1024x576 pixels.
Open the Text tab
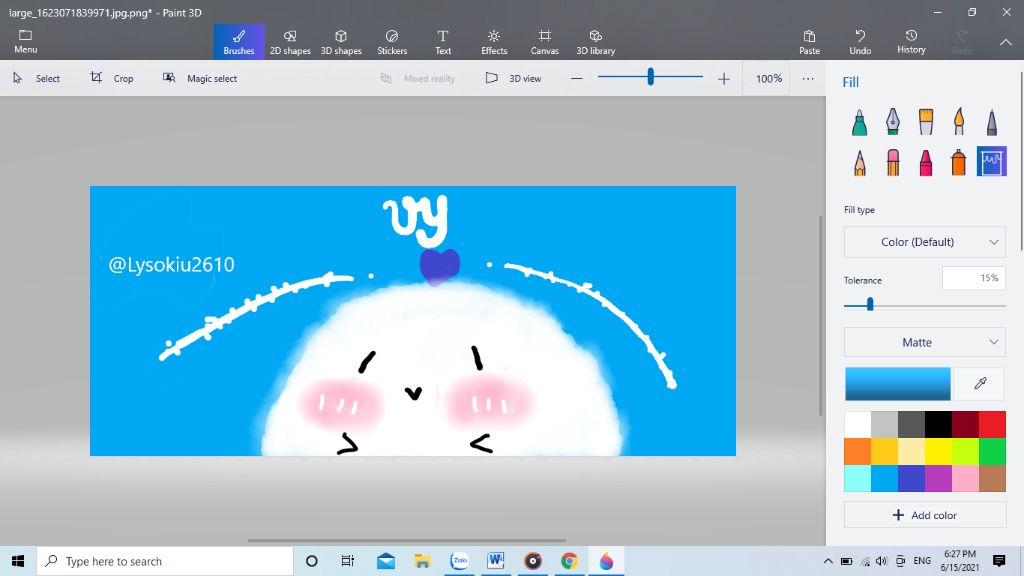coord(443,42)
